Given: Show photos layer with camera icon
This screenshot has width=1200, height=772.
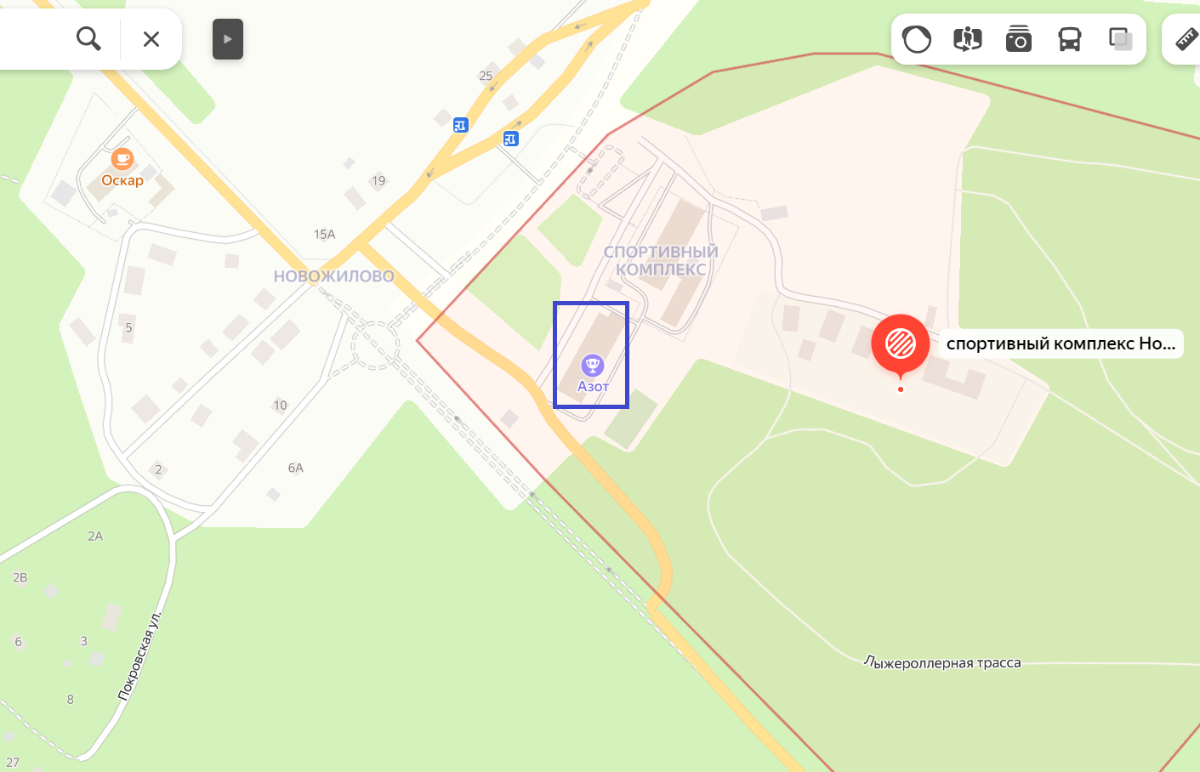Looking at the screenshot, I should click(x=1019, y=39).
